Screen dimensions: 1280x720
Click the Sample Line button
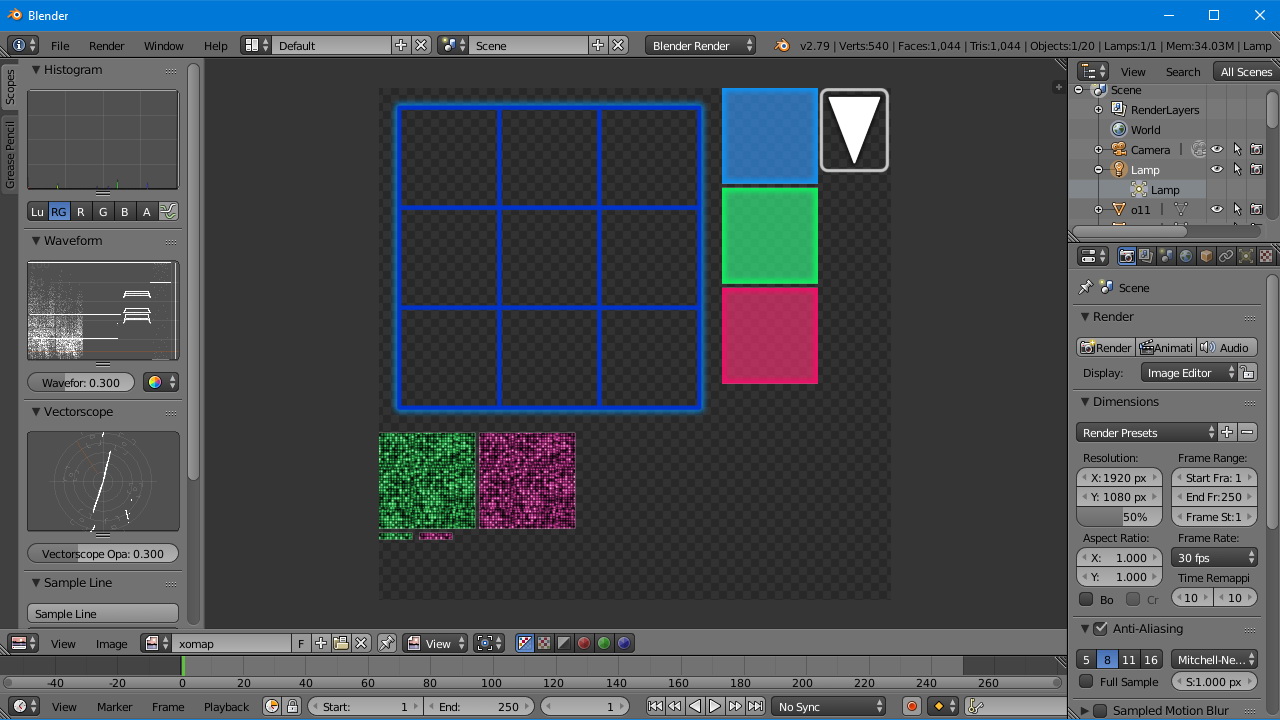tap(103, 613)
